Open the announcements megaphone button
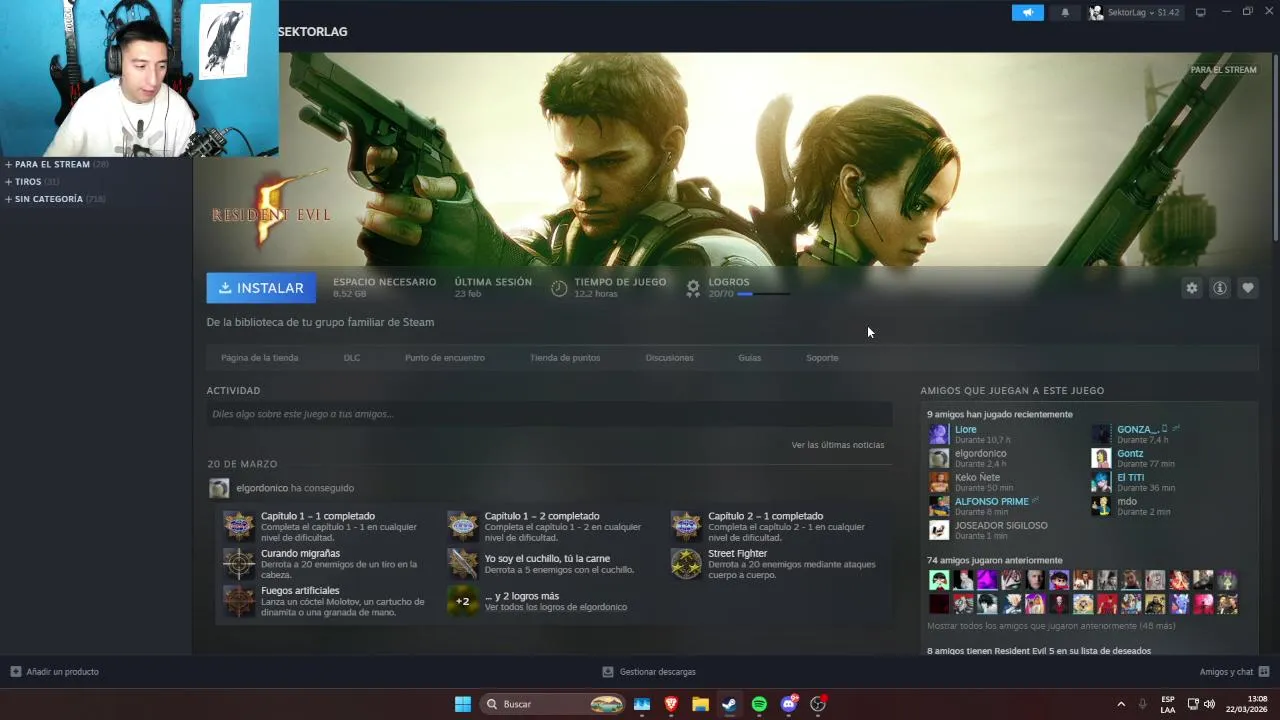This screenshot has width=1280, height=720. [1027, 13]
